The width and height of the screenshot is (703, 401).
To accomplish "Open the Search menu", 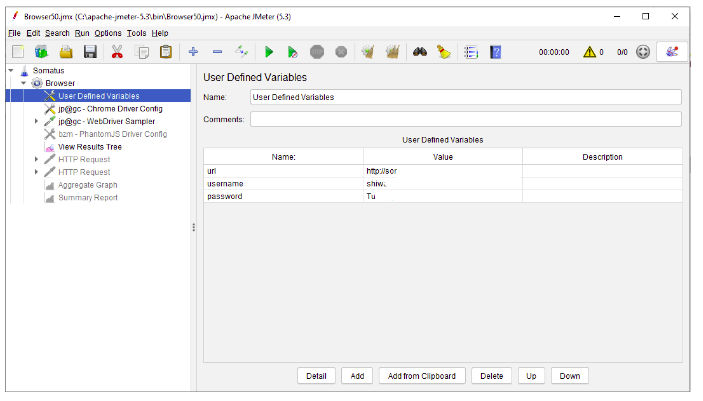I will 57,33.
